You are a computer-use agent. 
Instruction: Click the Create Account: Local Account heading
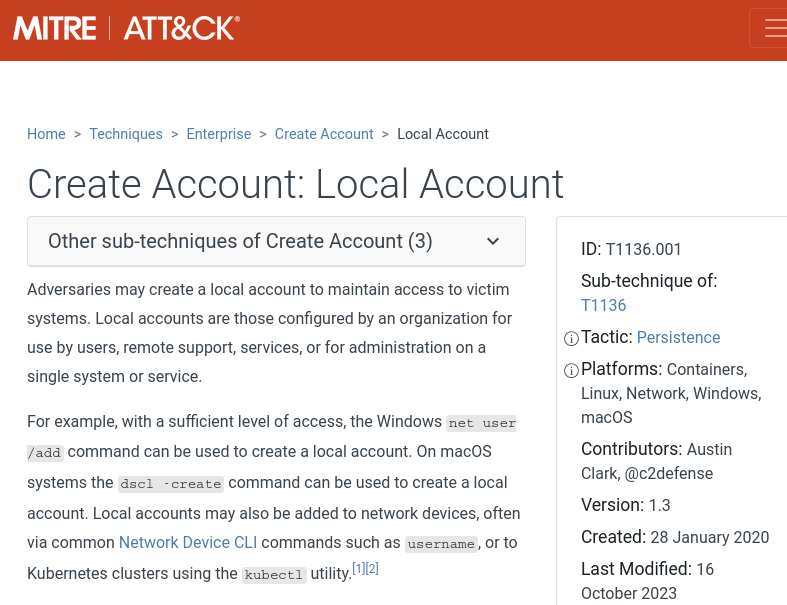click(x=296, y=184)
